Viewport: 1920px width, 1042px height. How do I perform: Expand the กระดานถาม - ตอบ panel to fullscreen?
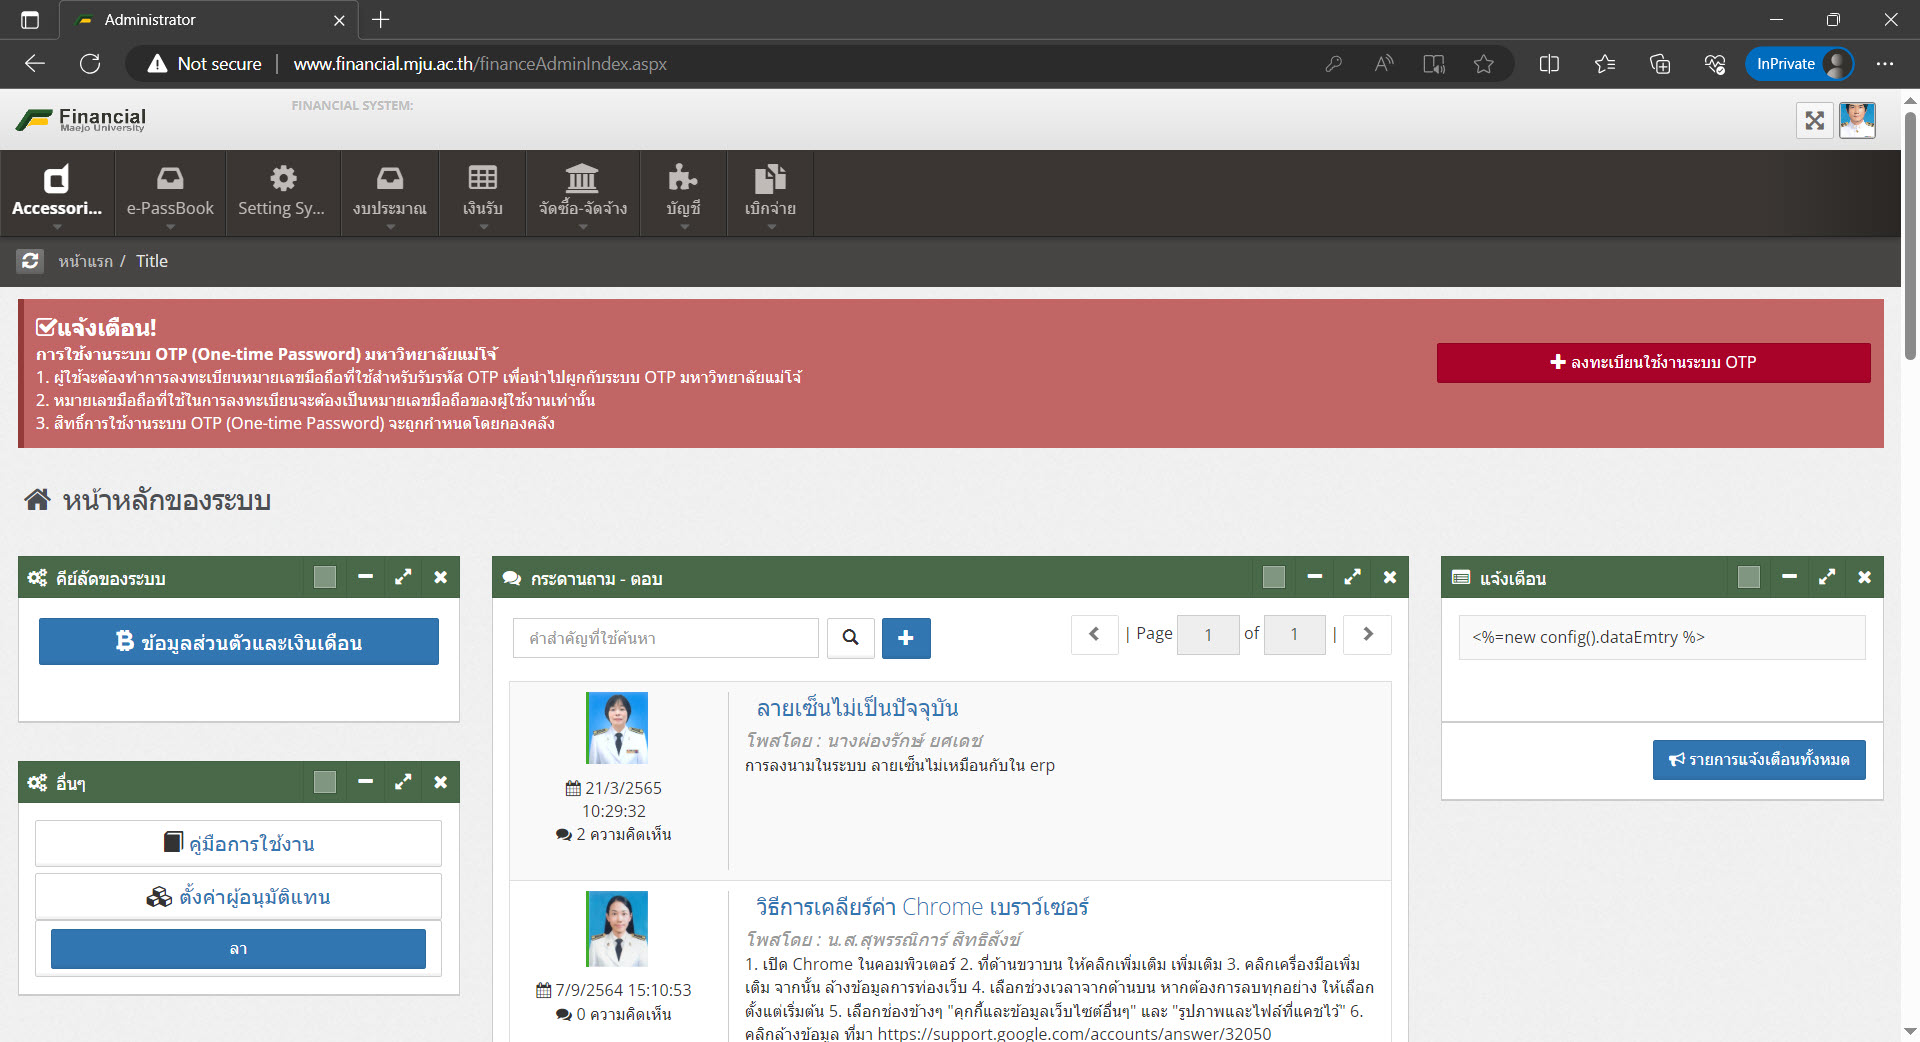pos(1352,577)
